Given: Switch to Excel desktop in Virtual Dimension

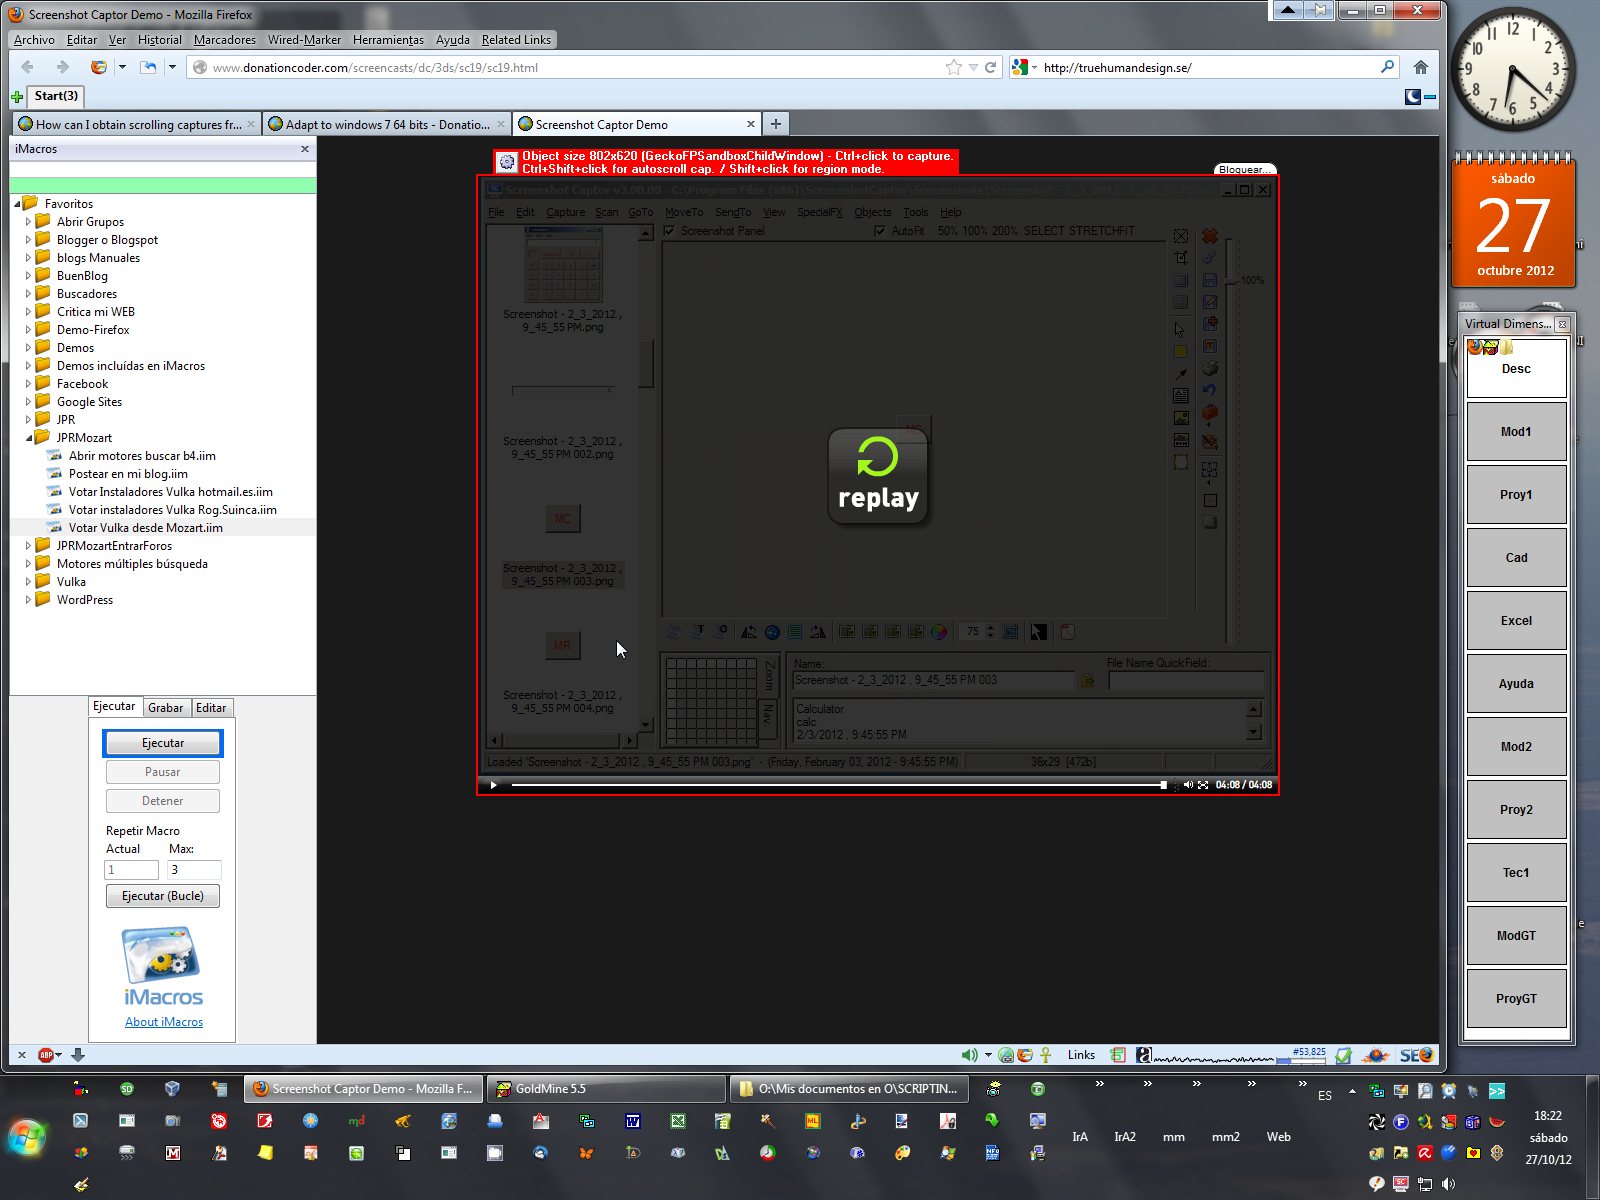Looking at the screenshot, I should coord(1516,621).
